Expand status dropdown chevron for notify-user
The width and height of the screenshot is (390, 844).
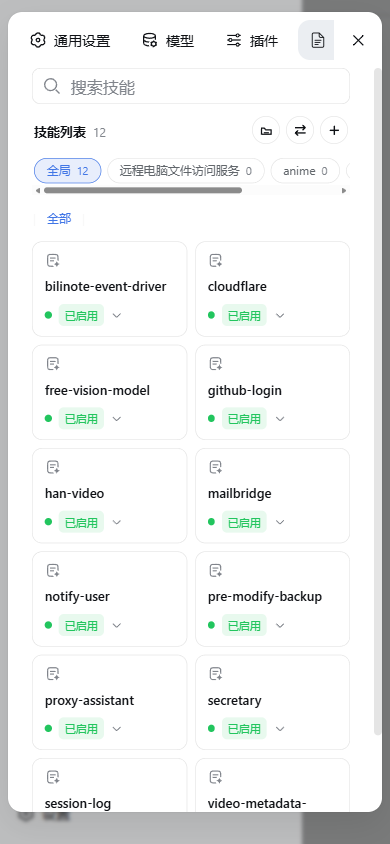point(117,625)
